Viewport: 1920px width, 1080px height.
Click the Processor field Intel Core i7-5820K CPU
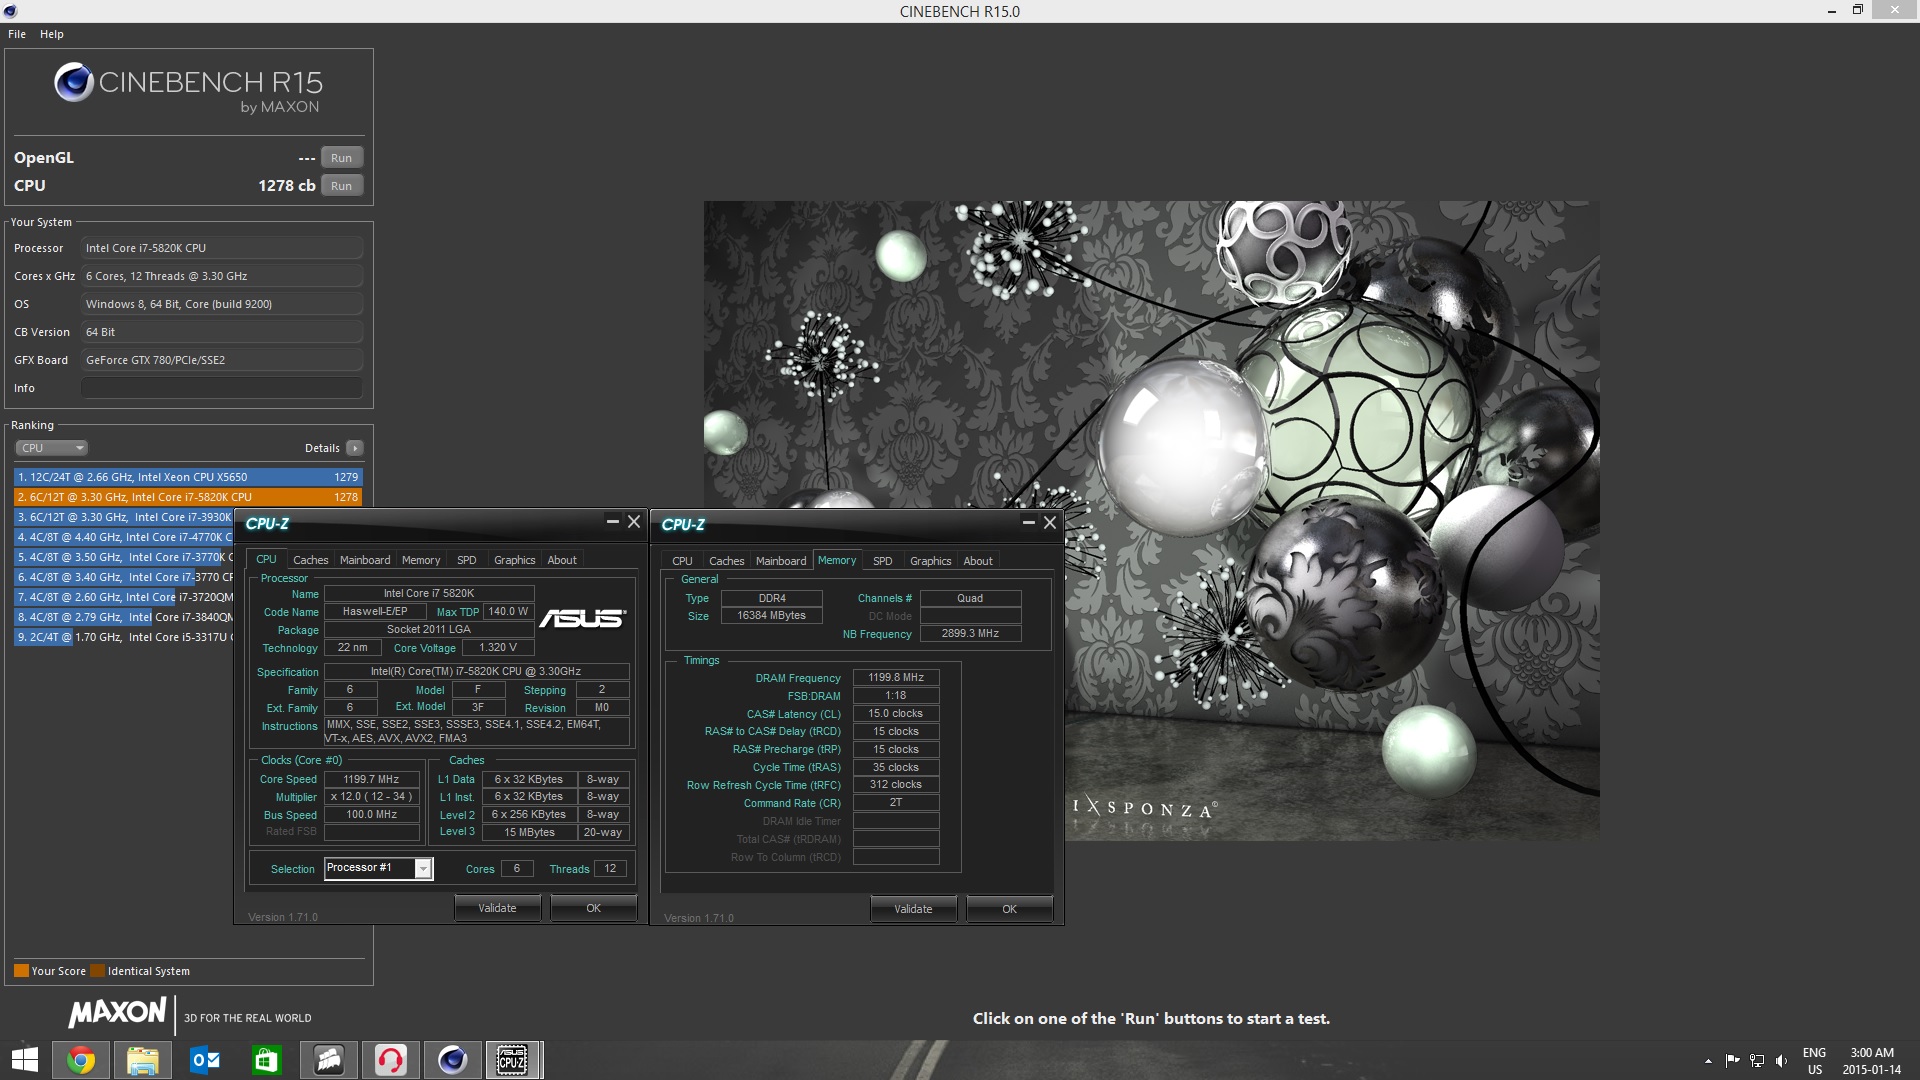222,248
